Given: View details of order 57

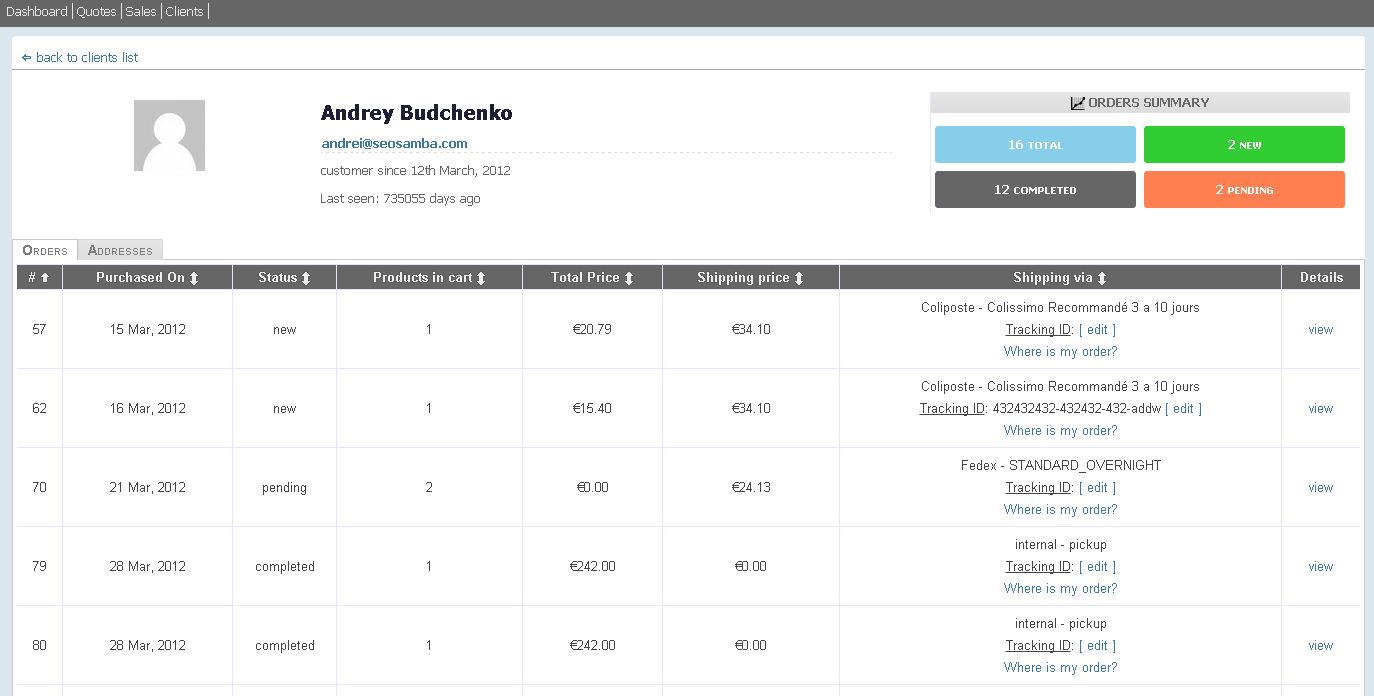Looking at the screenshot, I should (x=1320, y=329).
